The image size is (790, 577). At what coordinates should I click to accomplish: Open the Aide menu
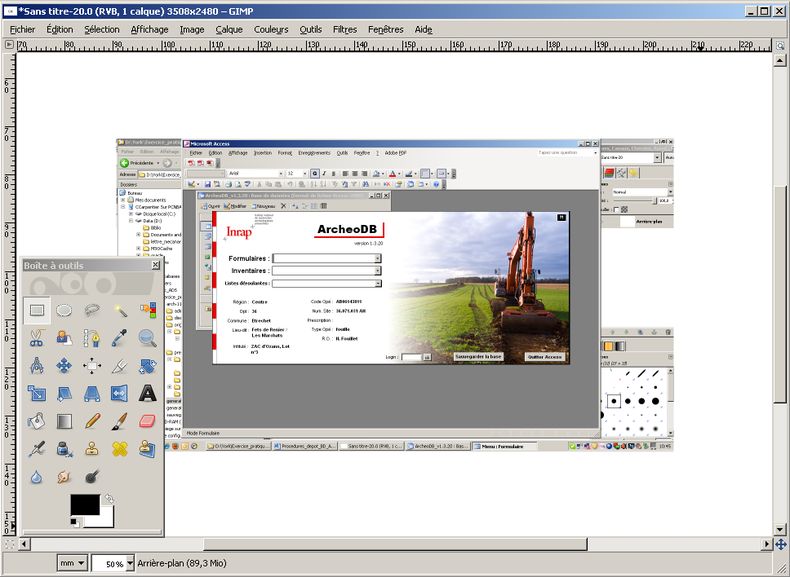[x=423, y=29]
